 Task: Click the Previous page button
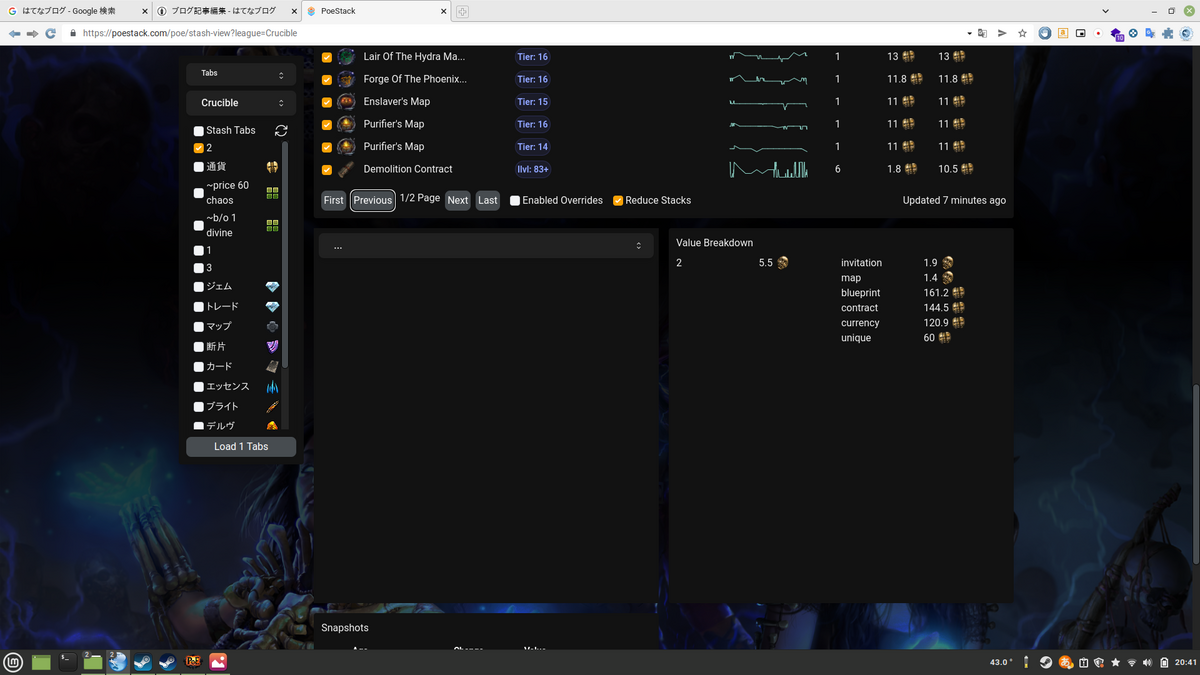(372, 200)
